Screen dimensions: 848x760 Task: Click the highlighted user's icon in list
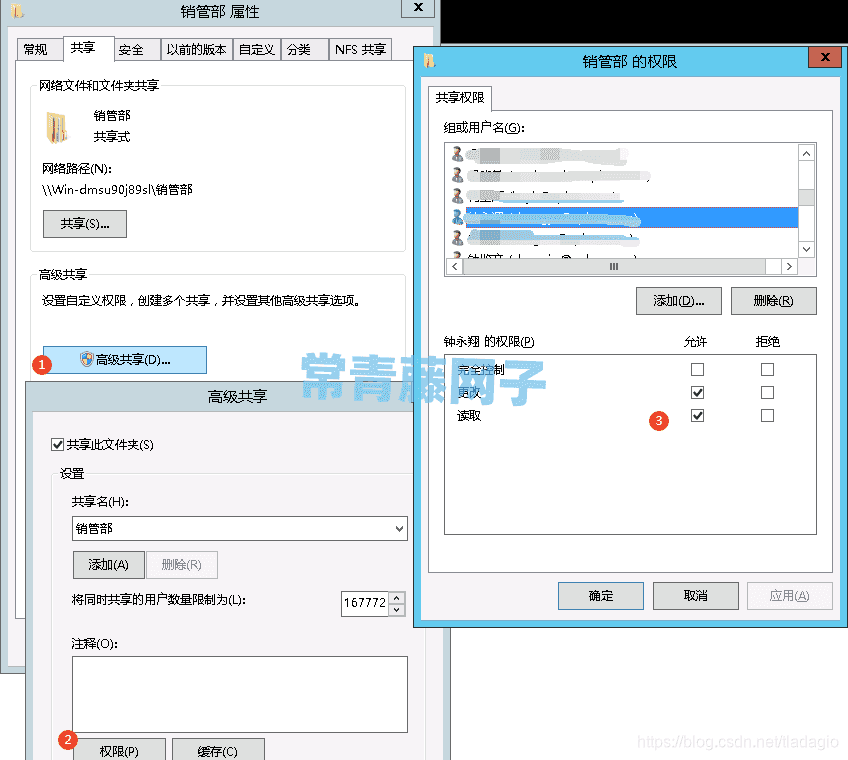458,217
